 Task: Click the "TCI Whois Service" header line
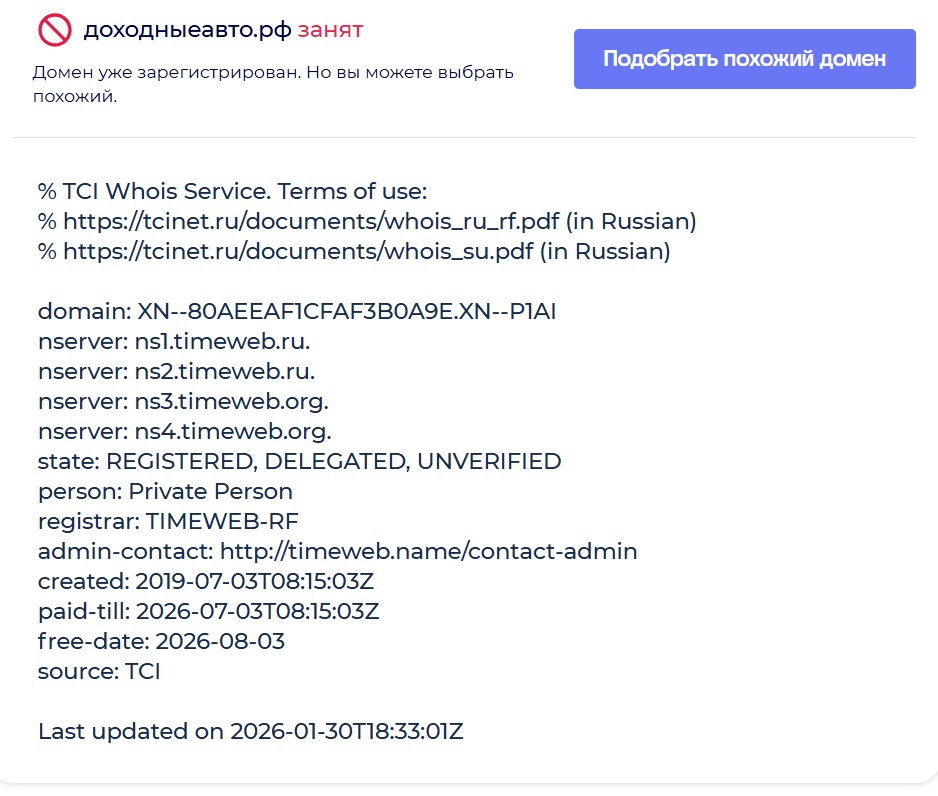tap(232, 191)
